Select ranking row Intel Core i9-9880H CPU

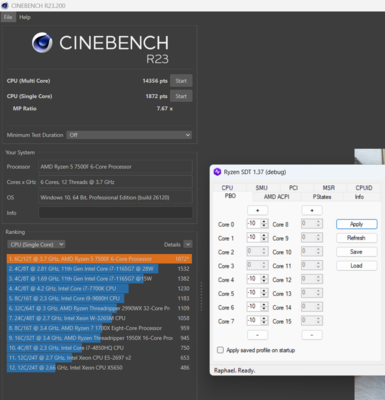(99, 298)
